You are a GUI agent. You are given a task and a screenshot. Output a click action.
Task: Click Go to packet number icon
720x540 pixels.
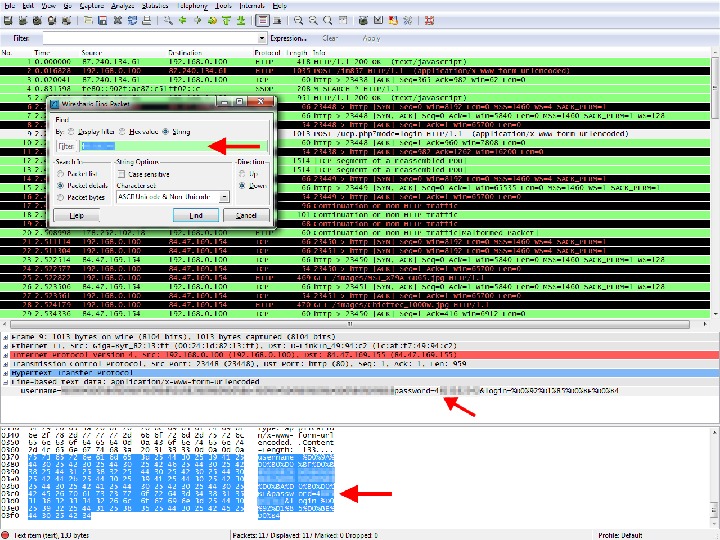[212, 21]
